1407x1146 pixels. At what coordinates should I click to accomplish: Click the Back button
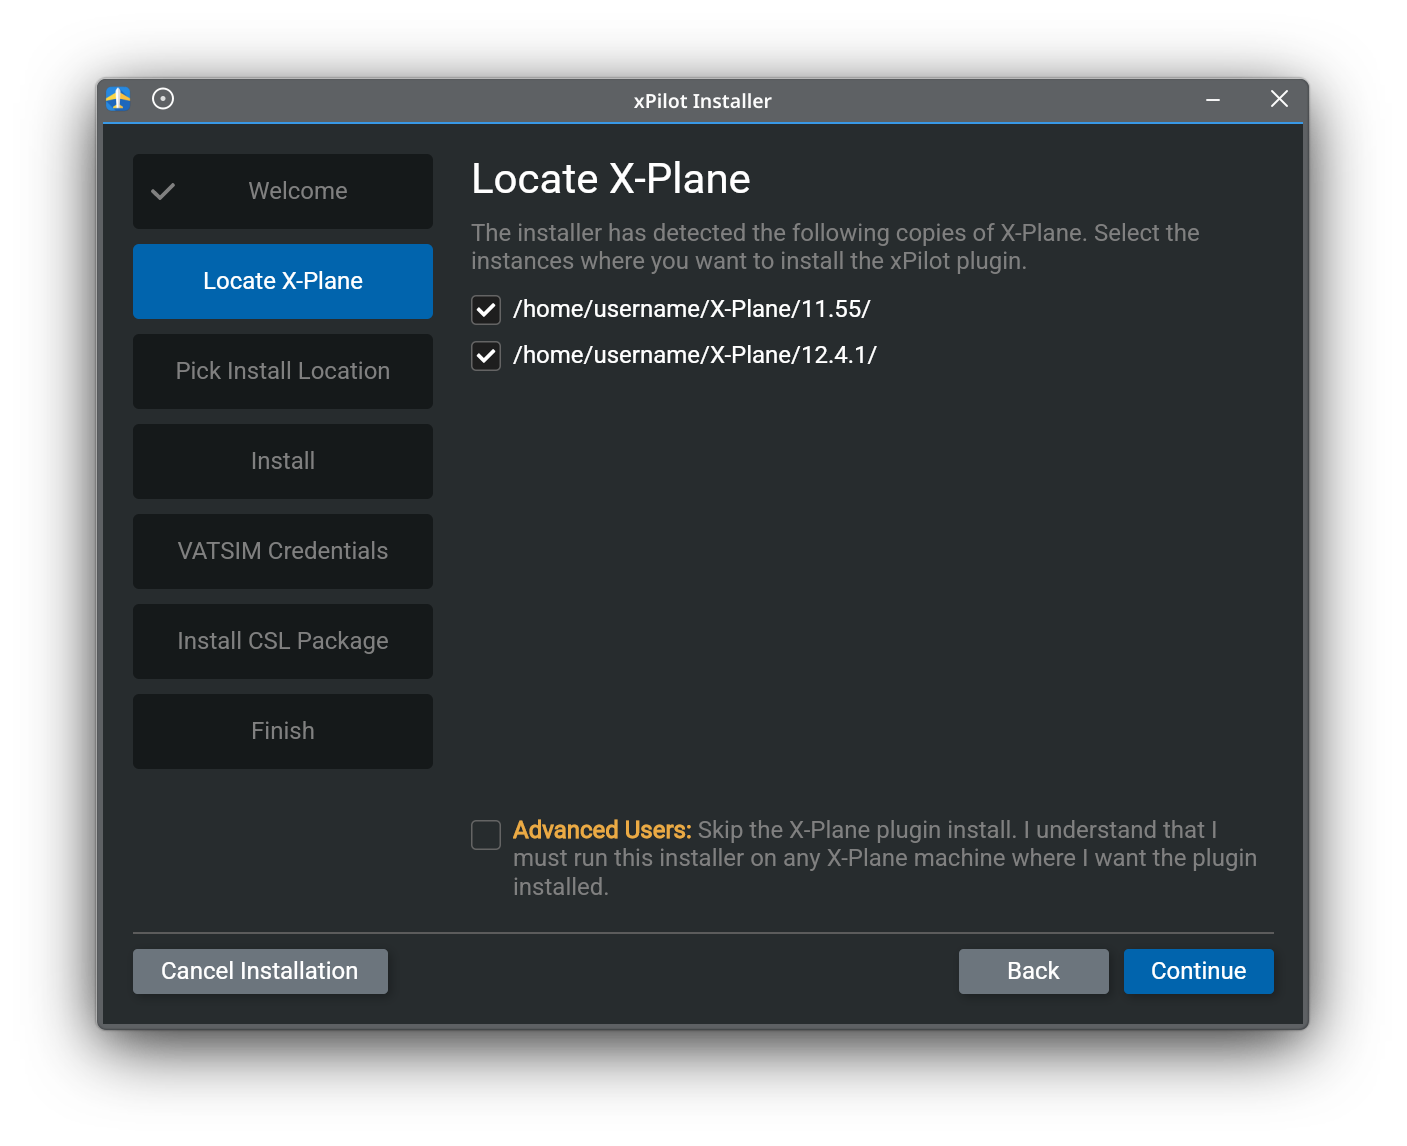(x=1033, y=971)
